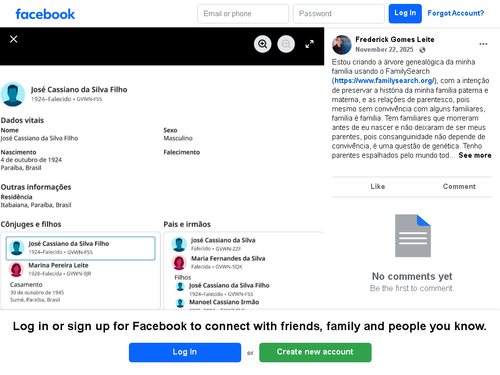Click the Manoel Cassiano Irmão avatar icon

pos(180,303)
